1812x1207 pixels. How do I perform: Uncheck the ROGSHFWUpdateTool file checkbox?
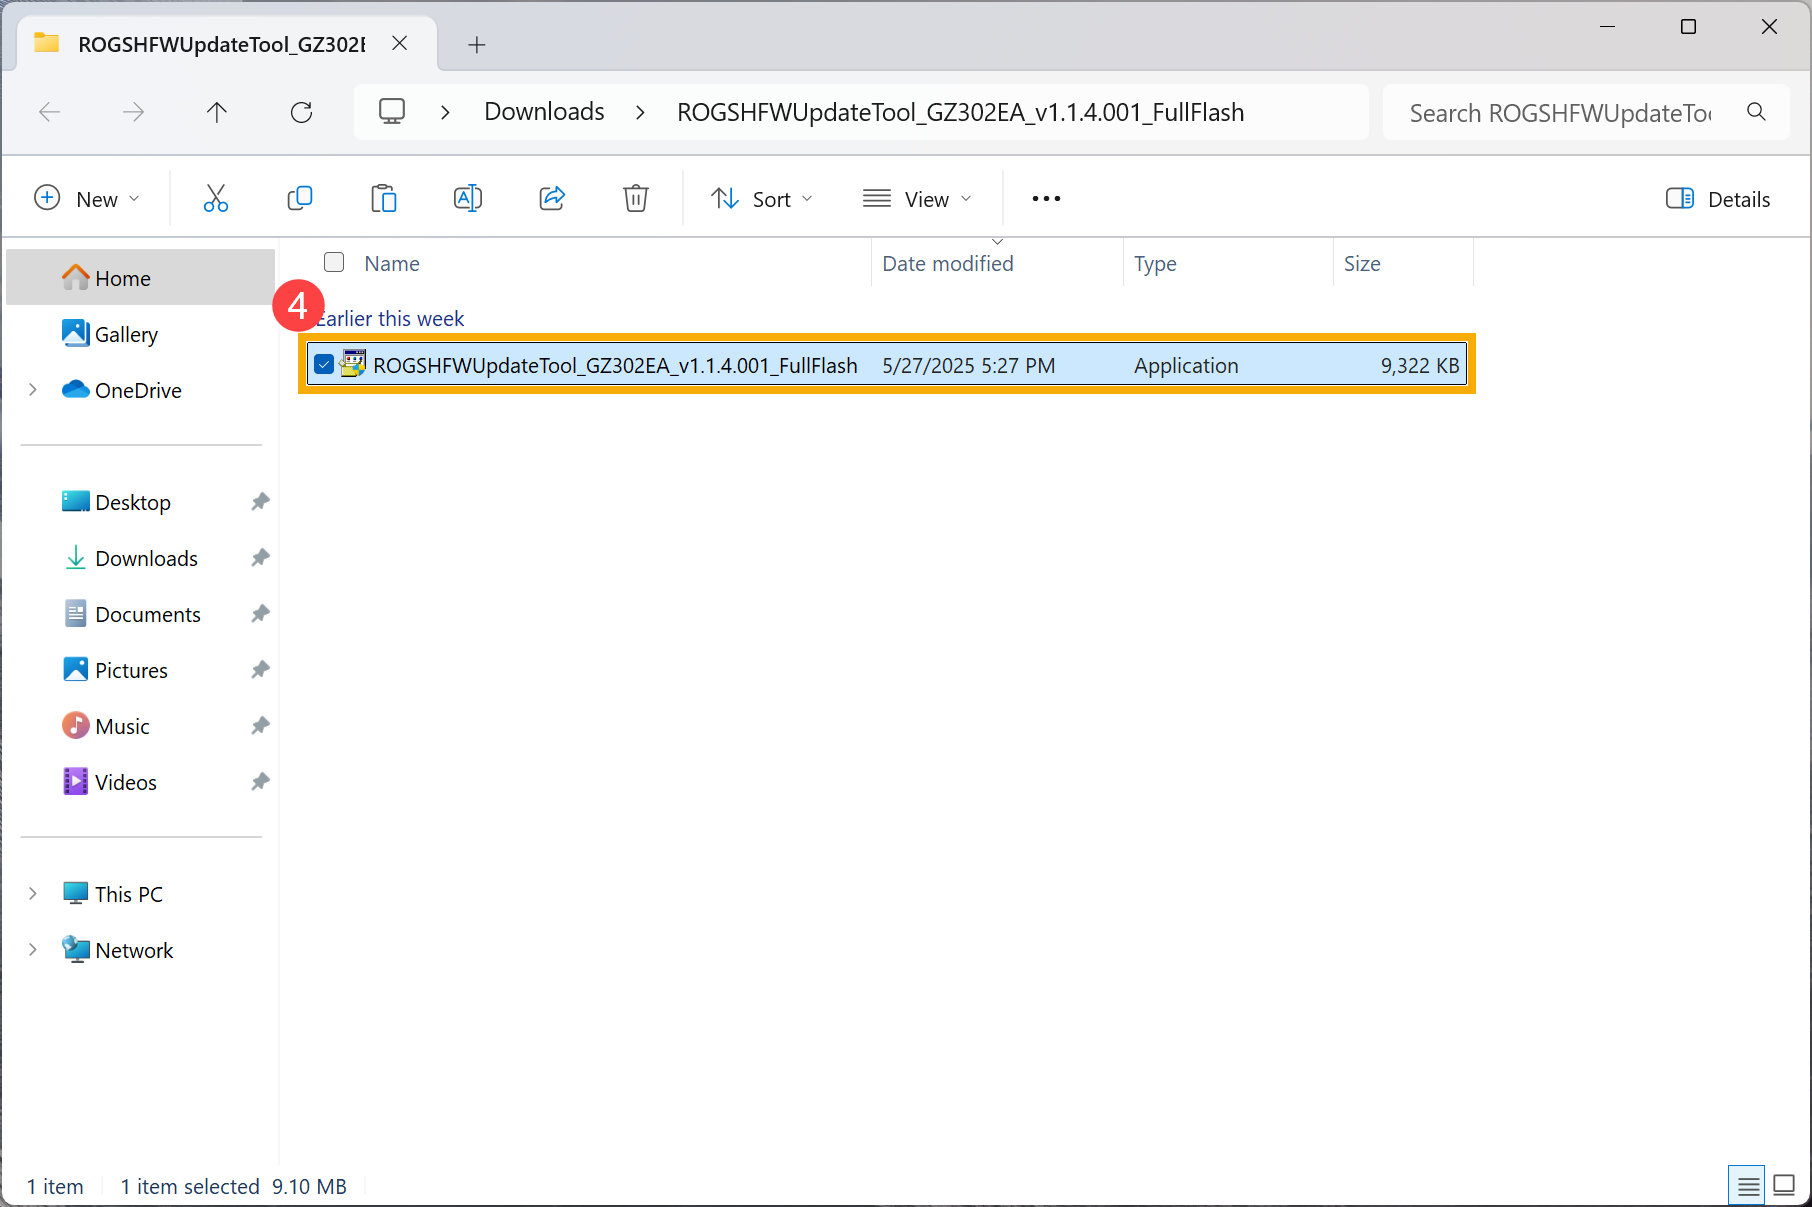(324, 365)
